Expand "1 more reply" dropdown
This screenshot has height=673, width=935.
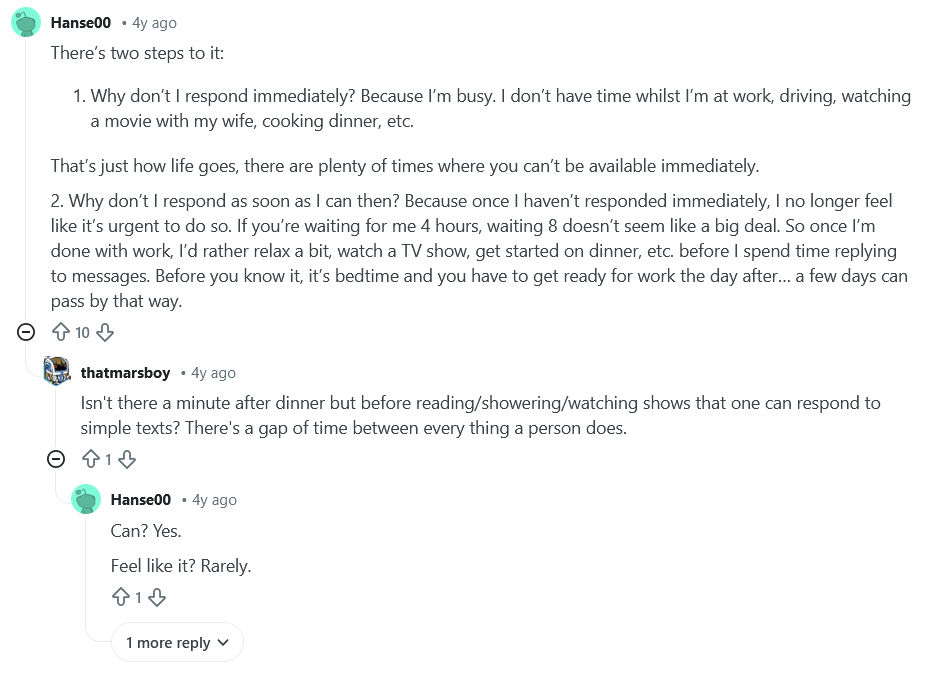tap(178, 643)
